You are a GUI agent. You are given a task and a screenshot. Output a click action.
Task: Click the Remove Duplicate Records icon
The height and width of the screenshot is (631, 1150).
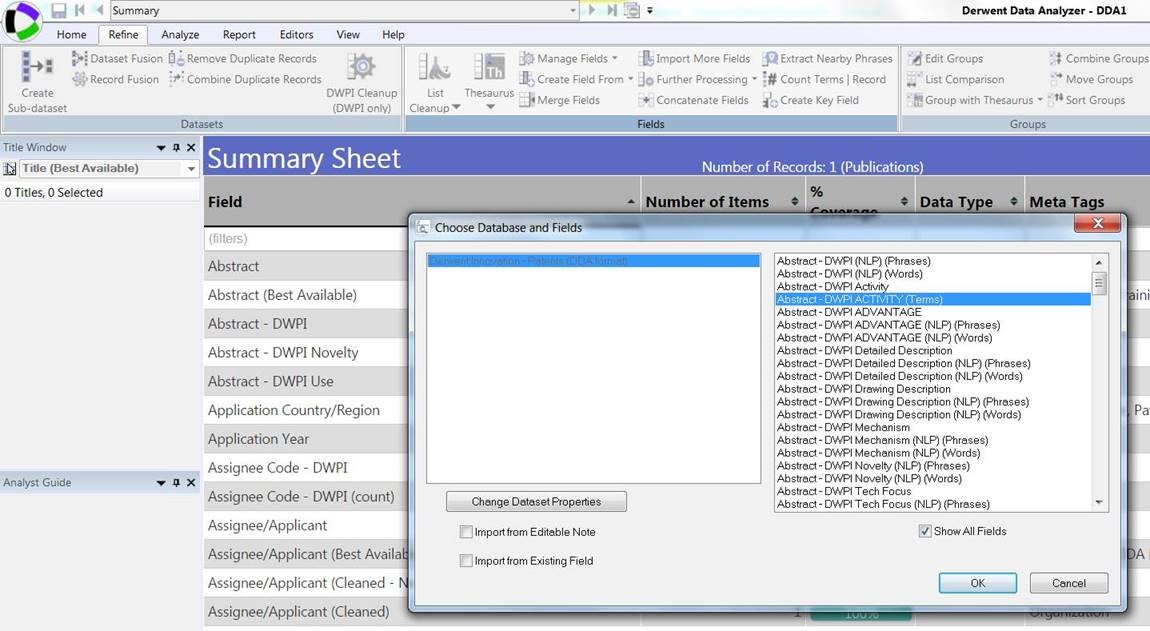(246, 58)
